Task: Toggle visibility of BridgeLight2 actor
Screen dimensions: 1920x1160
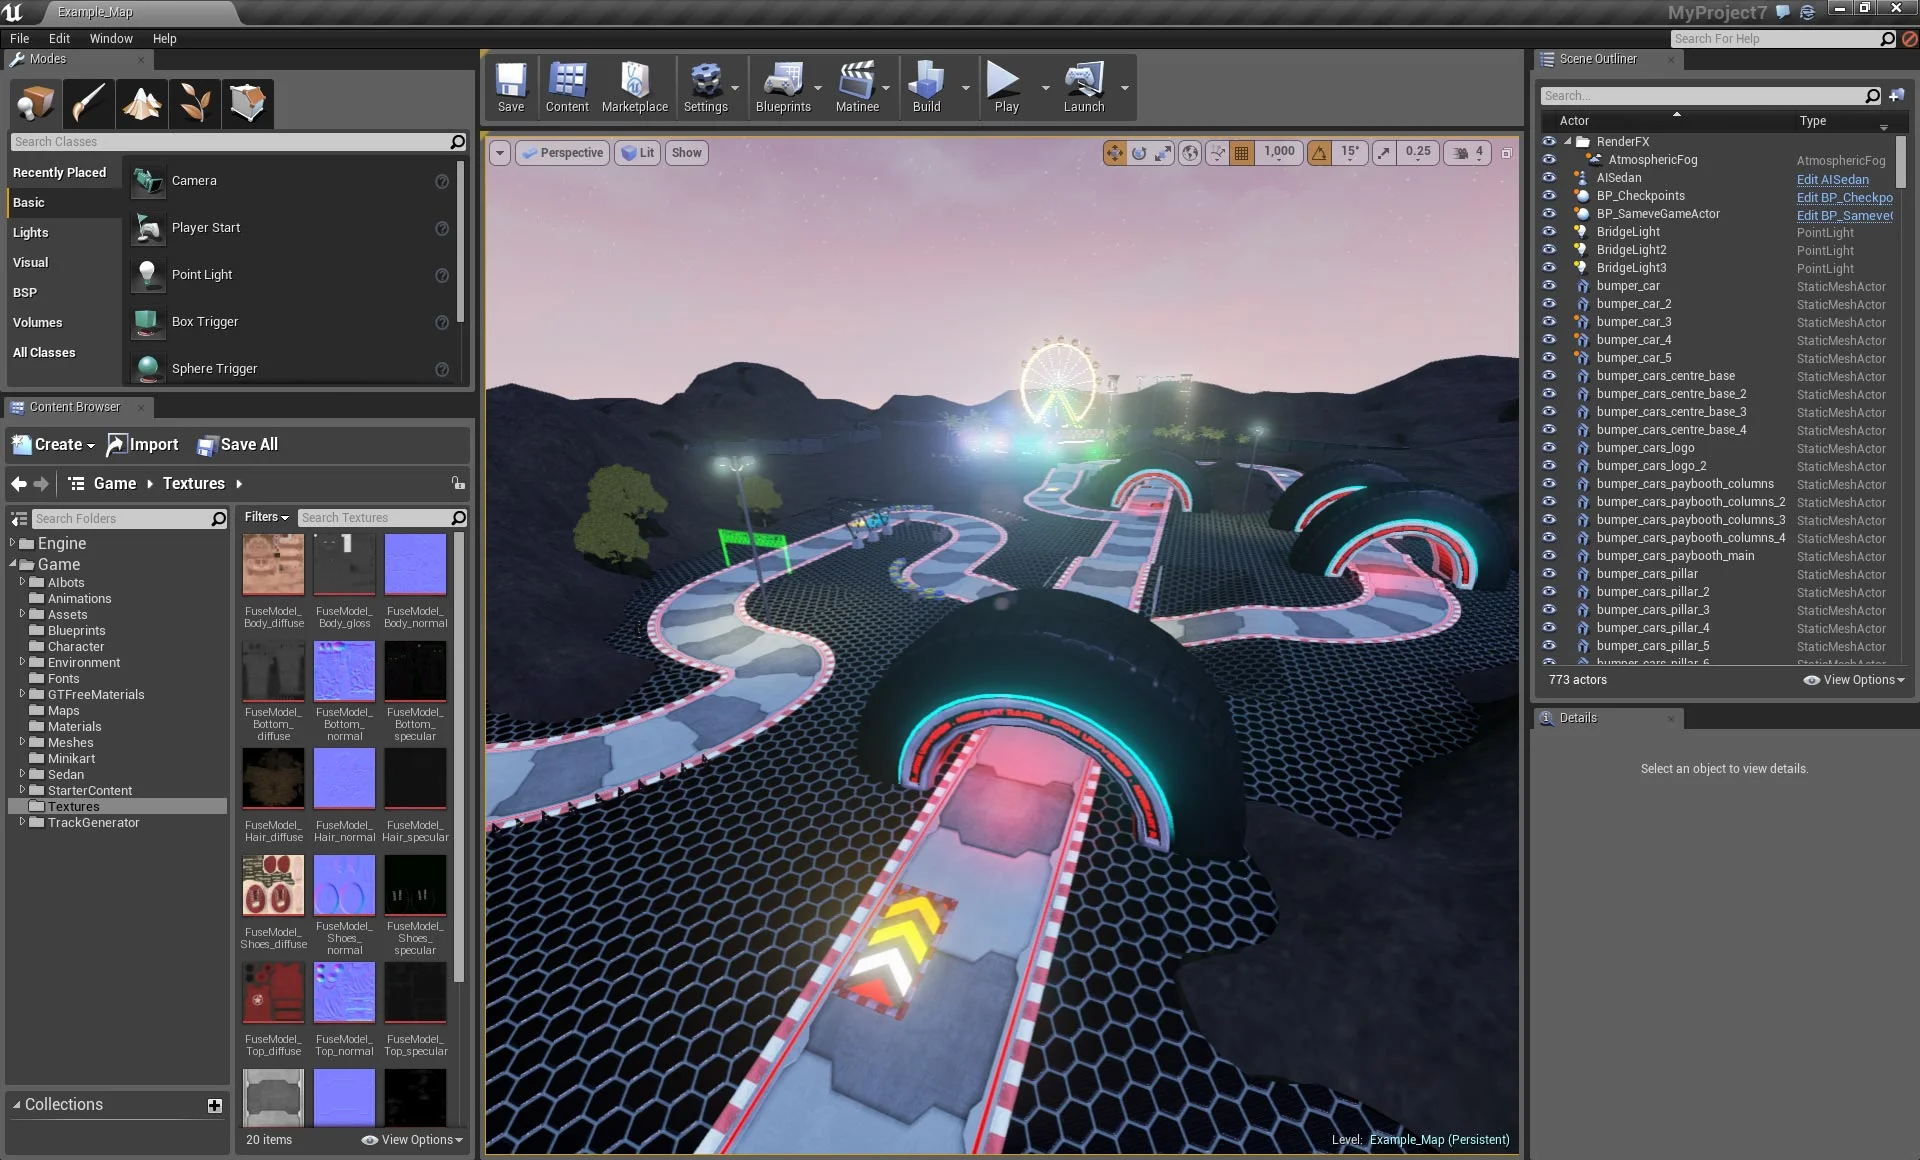Action: point(1549,250)
